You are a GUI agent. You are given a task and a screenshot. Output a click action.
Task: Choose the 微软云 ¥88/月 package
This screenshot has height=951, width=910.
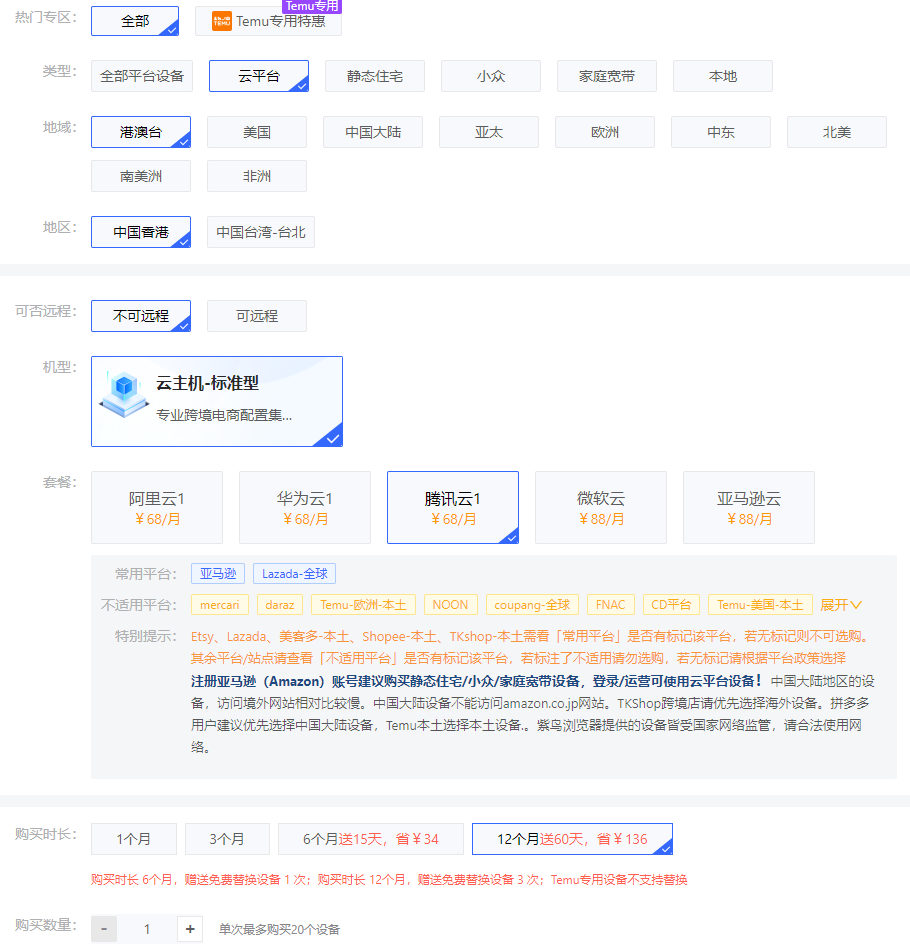click(601, 508)
